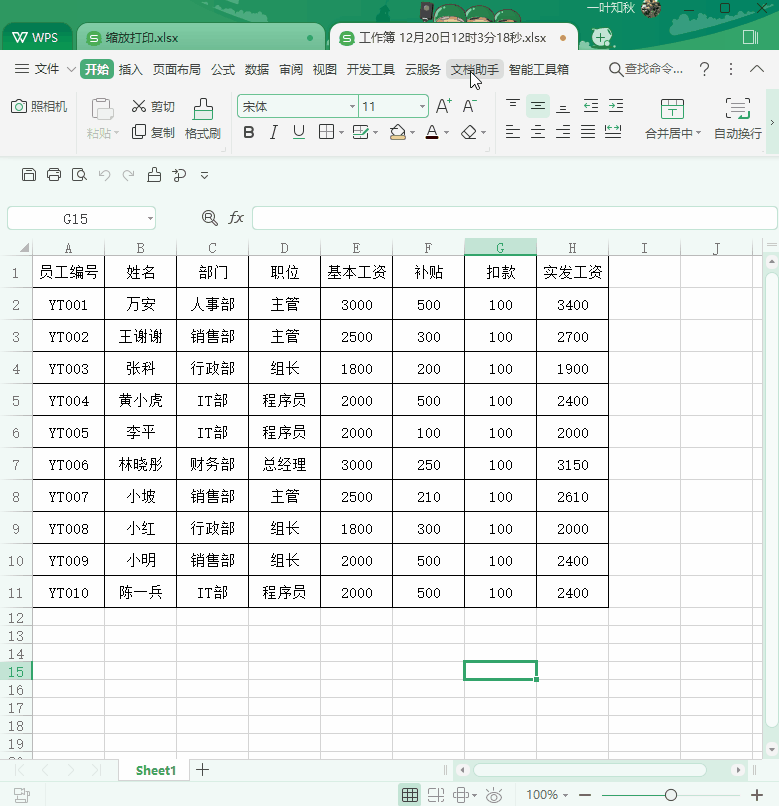Apply red font color icon
Image resolution: width=779 pixels, height=806 pixels.
click(432, 133)
